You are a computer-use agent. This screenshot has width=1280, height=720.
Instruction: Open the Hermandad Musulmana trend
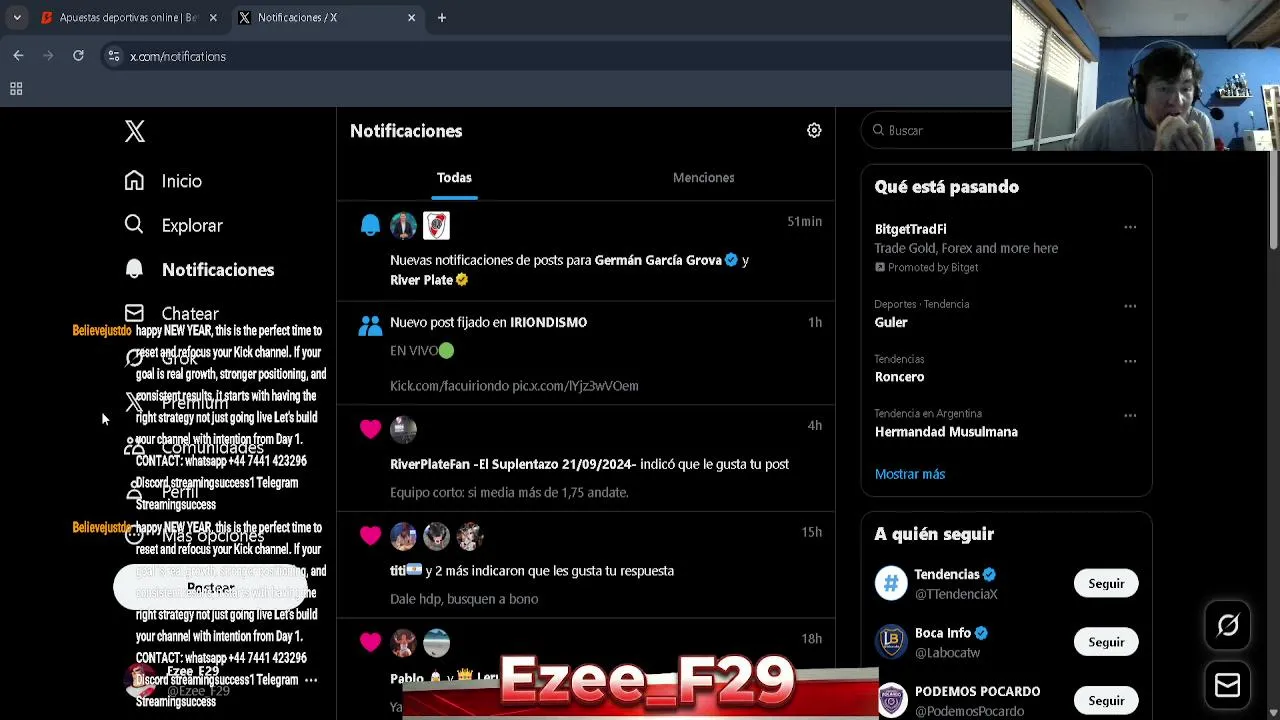946,432
